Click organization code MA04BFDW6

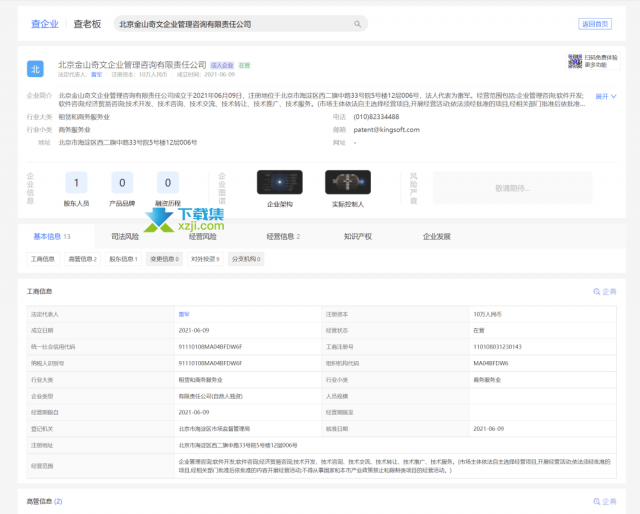click(x=491, y=363)
